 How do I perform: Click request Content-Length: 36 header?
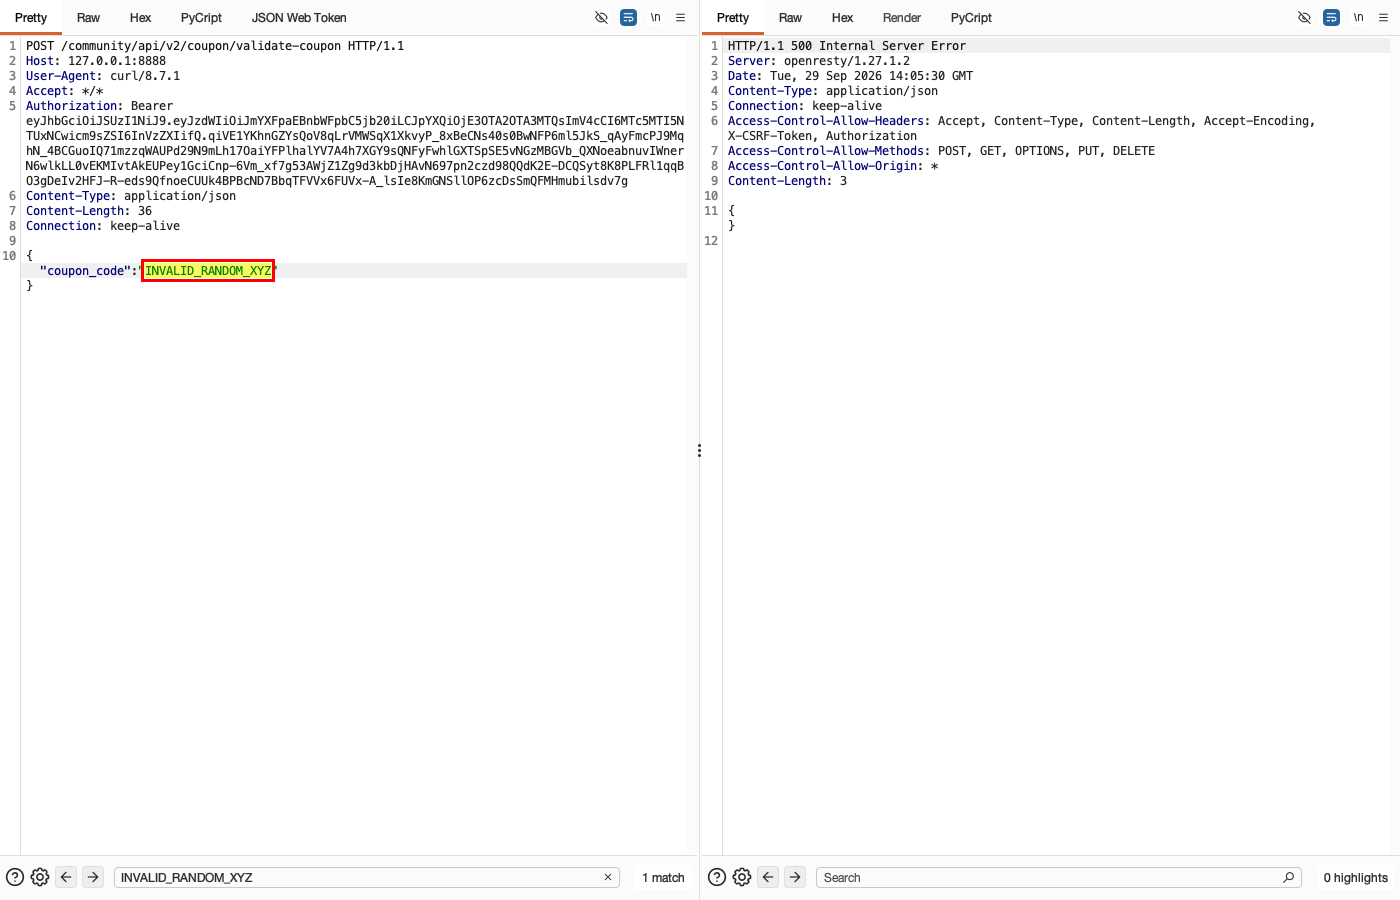(x=89, y=211)
